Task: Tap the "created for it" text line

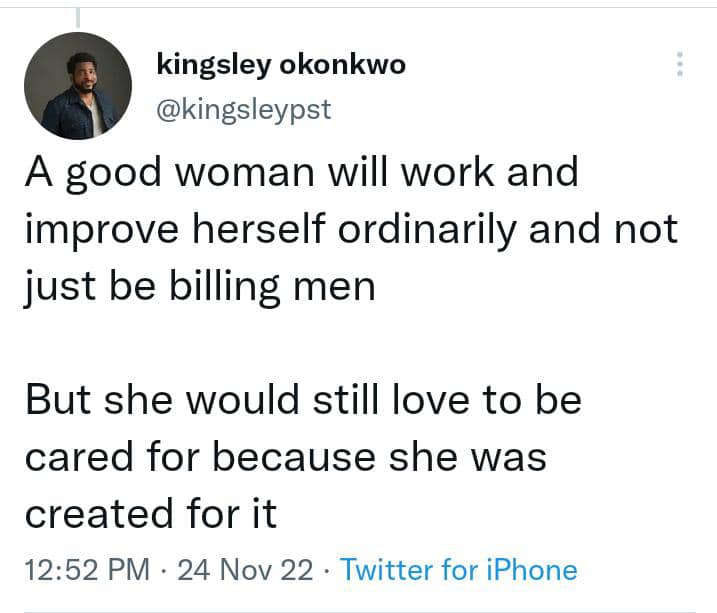Action: [150, 514]
